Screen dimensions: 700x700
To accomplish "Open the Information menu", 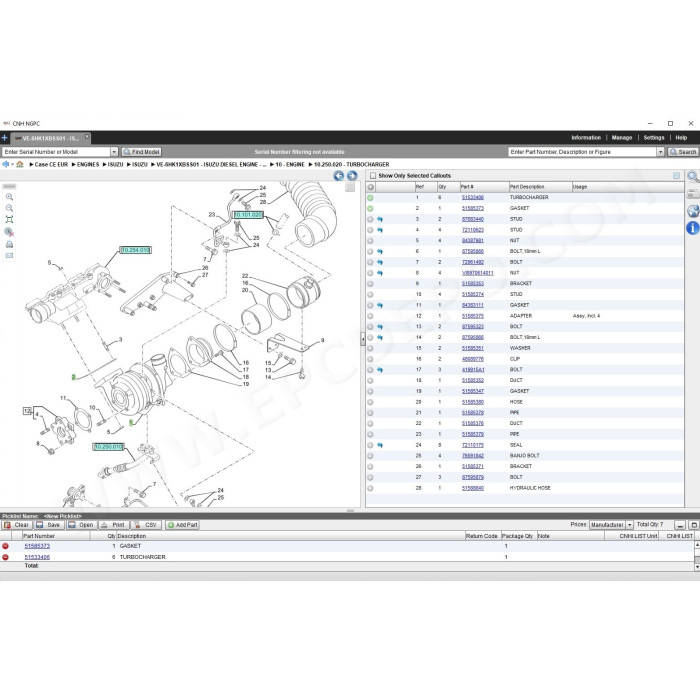I will click(x=586, y=138).
